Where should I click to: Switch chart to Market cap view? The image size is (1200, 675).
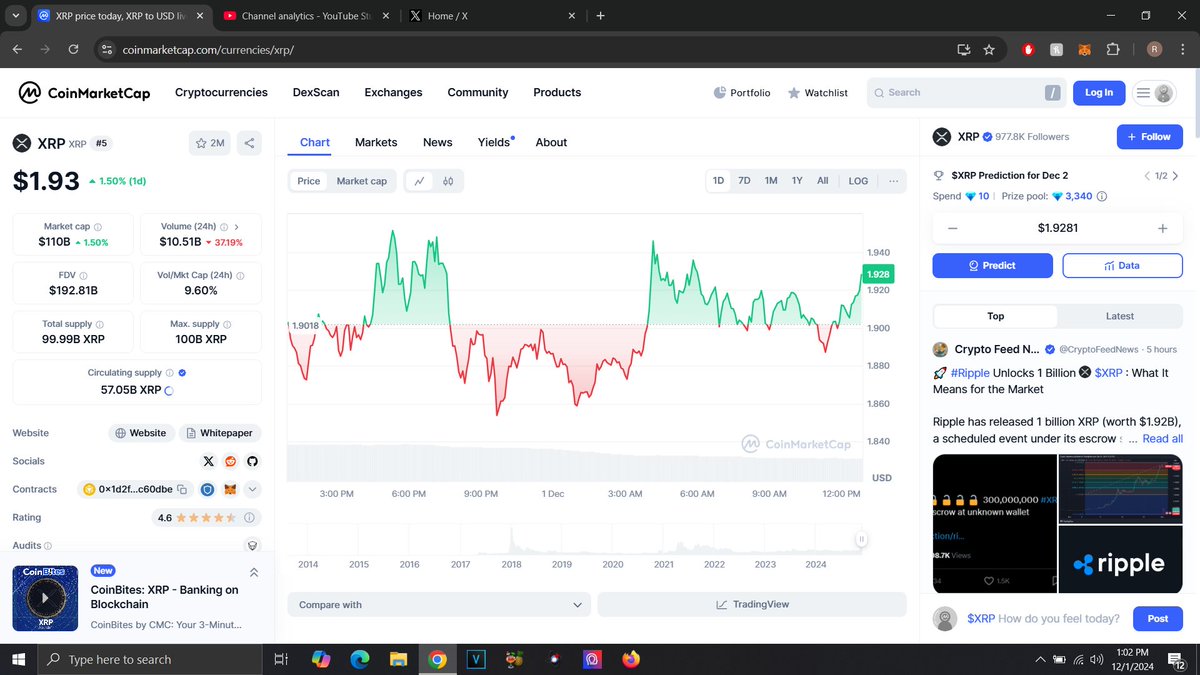coord(361,181)
